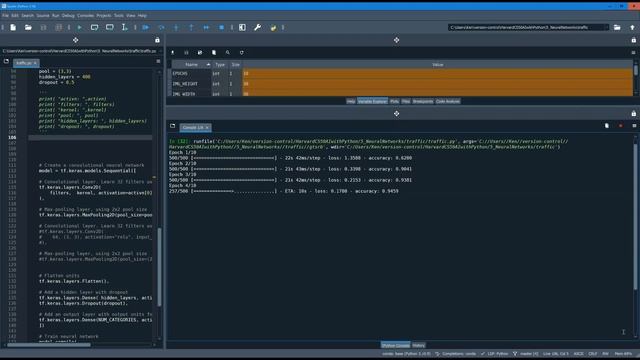Click conda environment status bar entry
Screen dimensions: 640x360
coord(406,354)
